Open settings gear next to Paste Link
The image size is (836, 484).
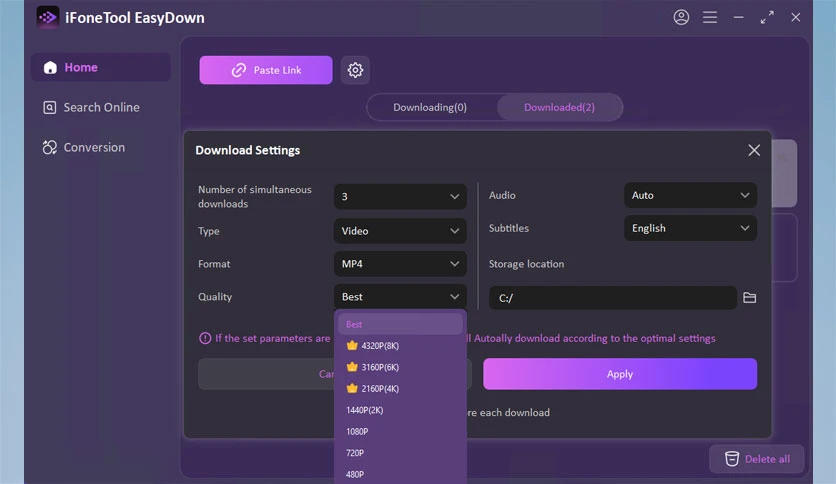(x=355, y=70)
